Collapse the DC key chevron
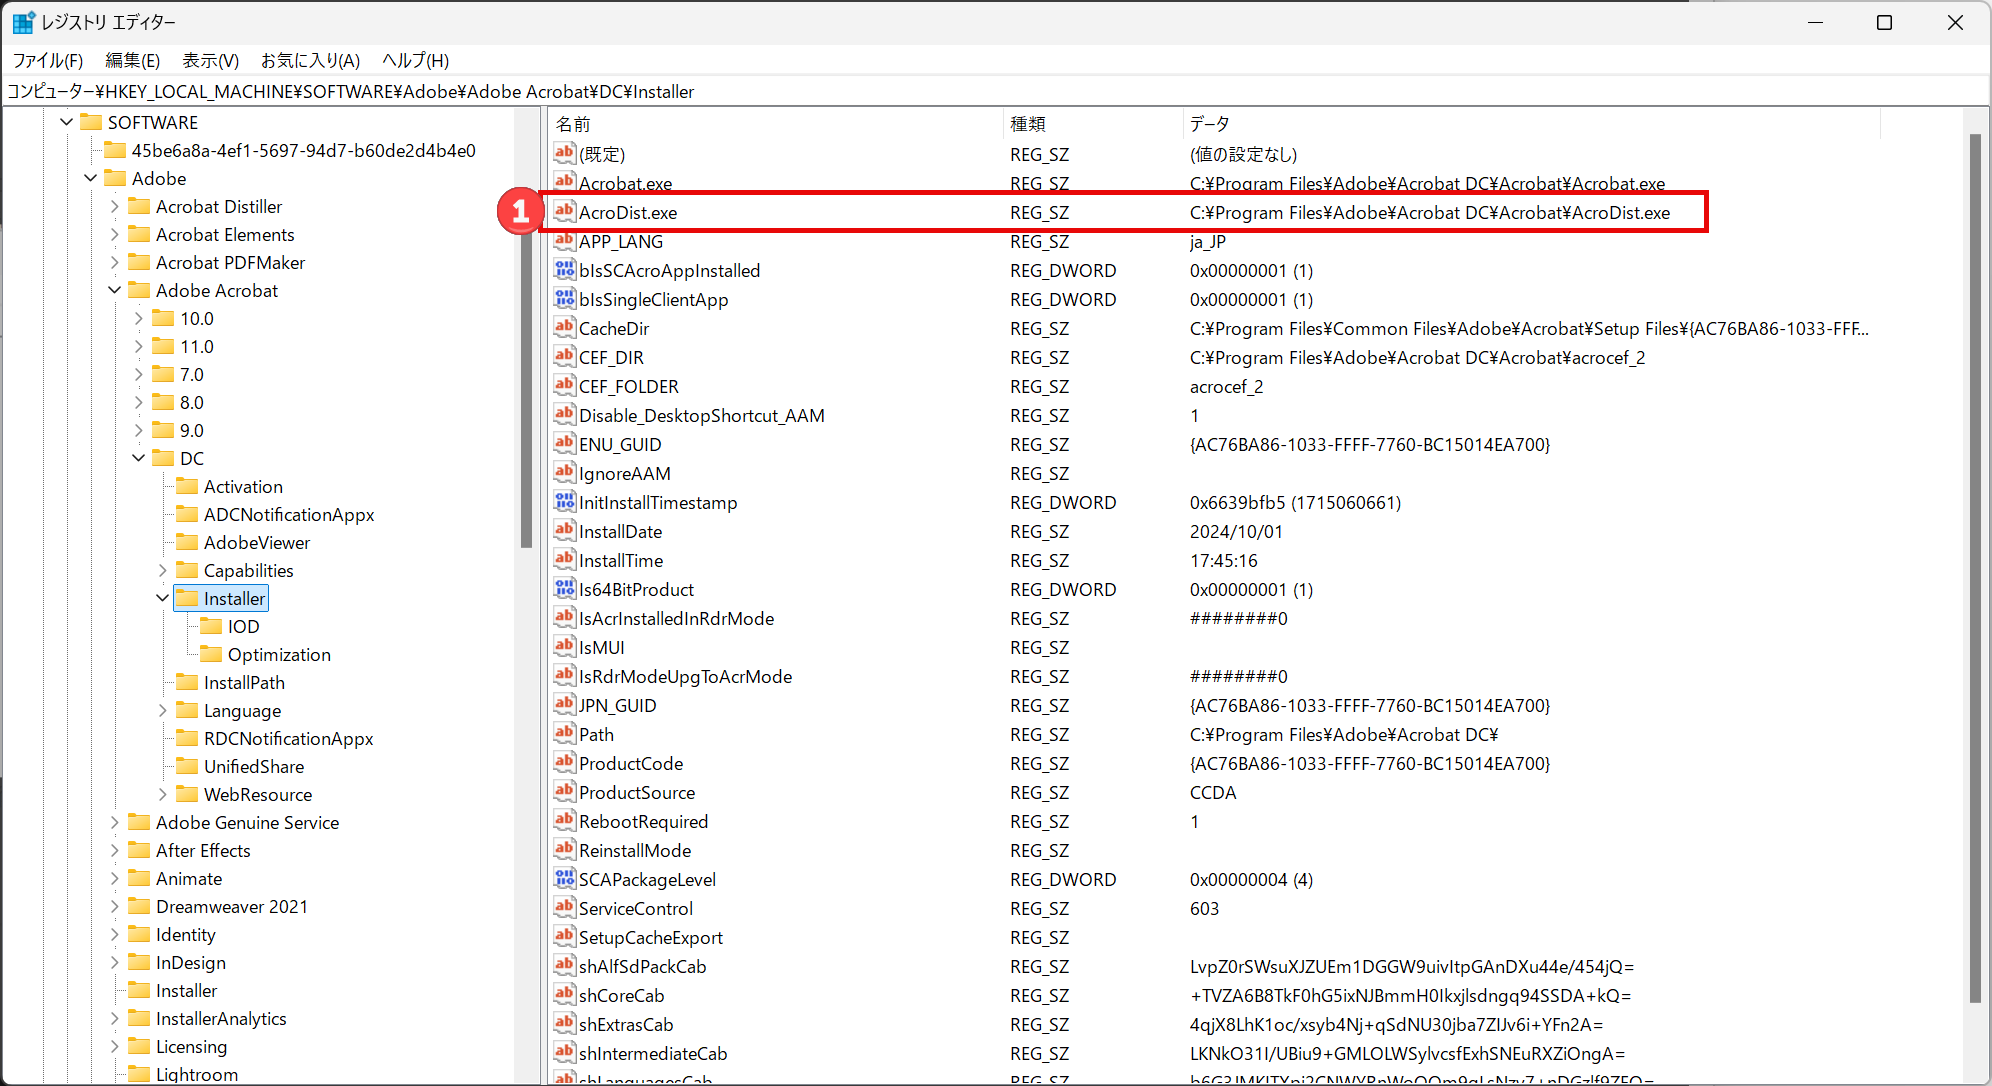Viewport: 1992px width, 1086px height. click(138, 458)
